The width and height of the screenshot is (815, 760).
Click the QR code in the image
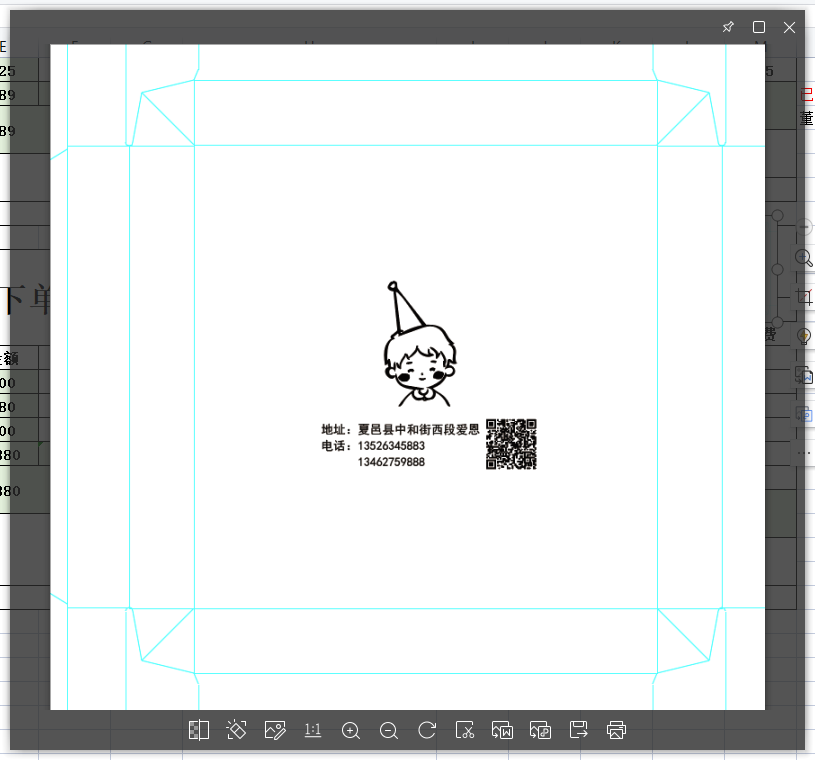[511, 444]
